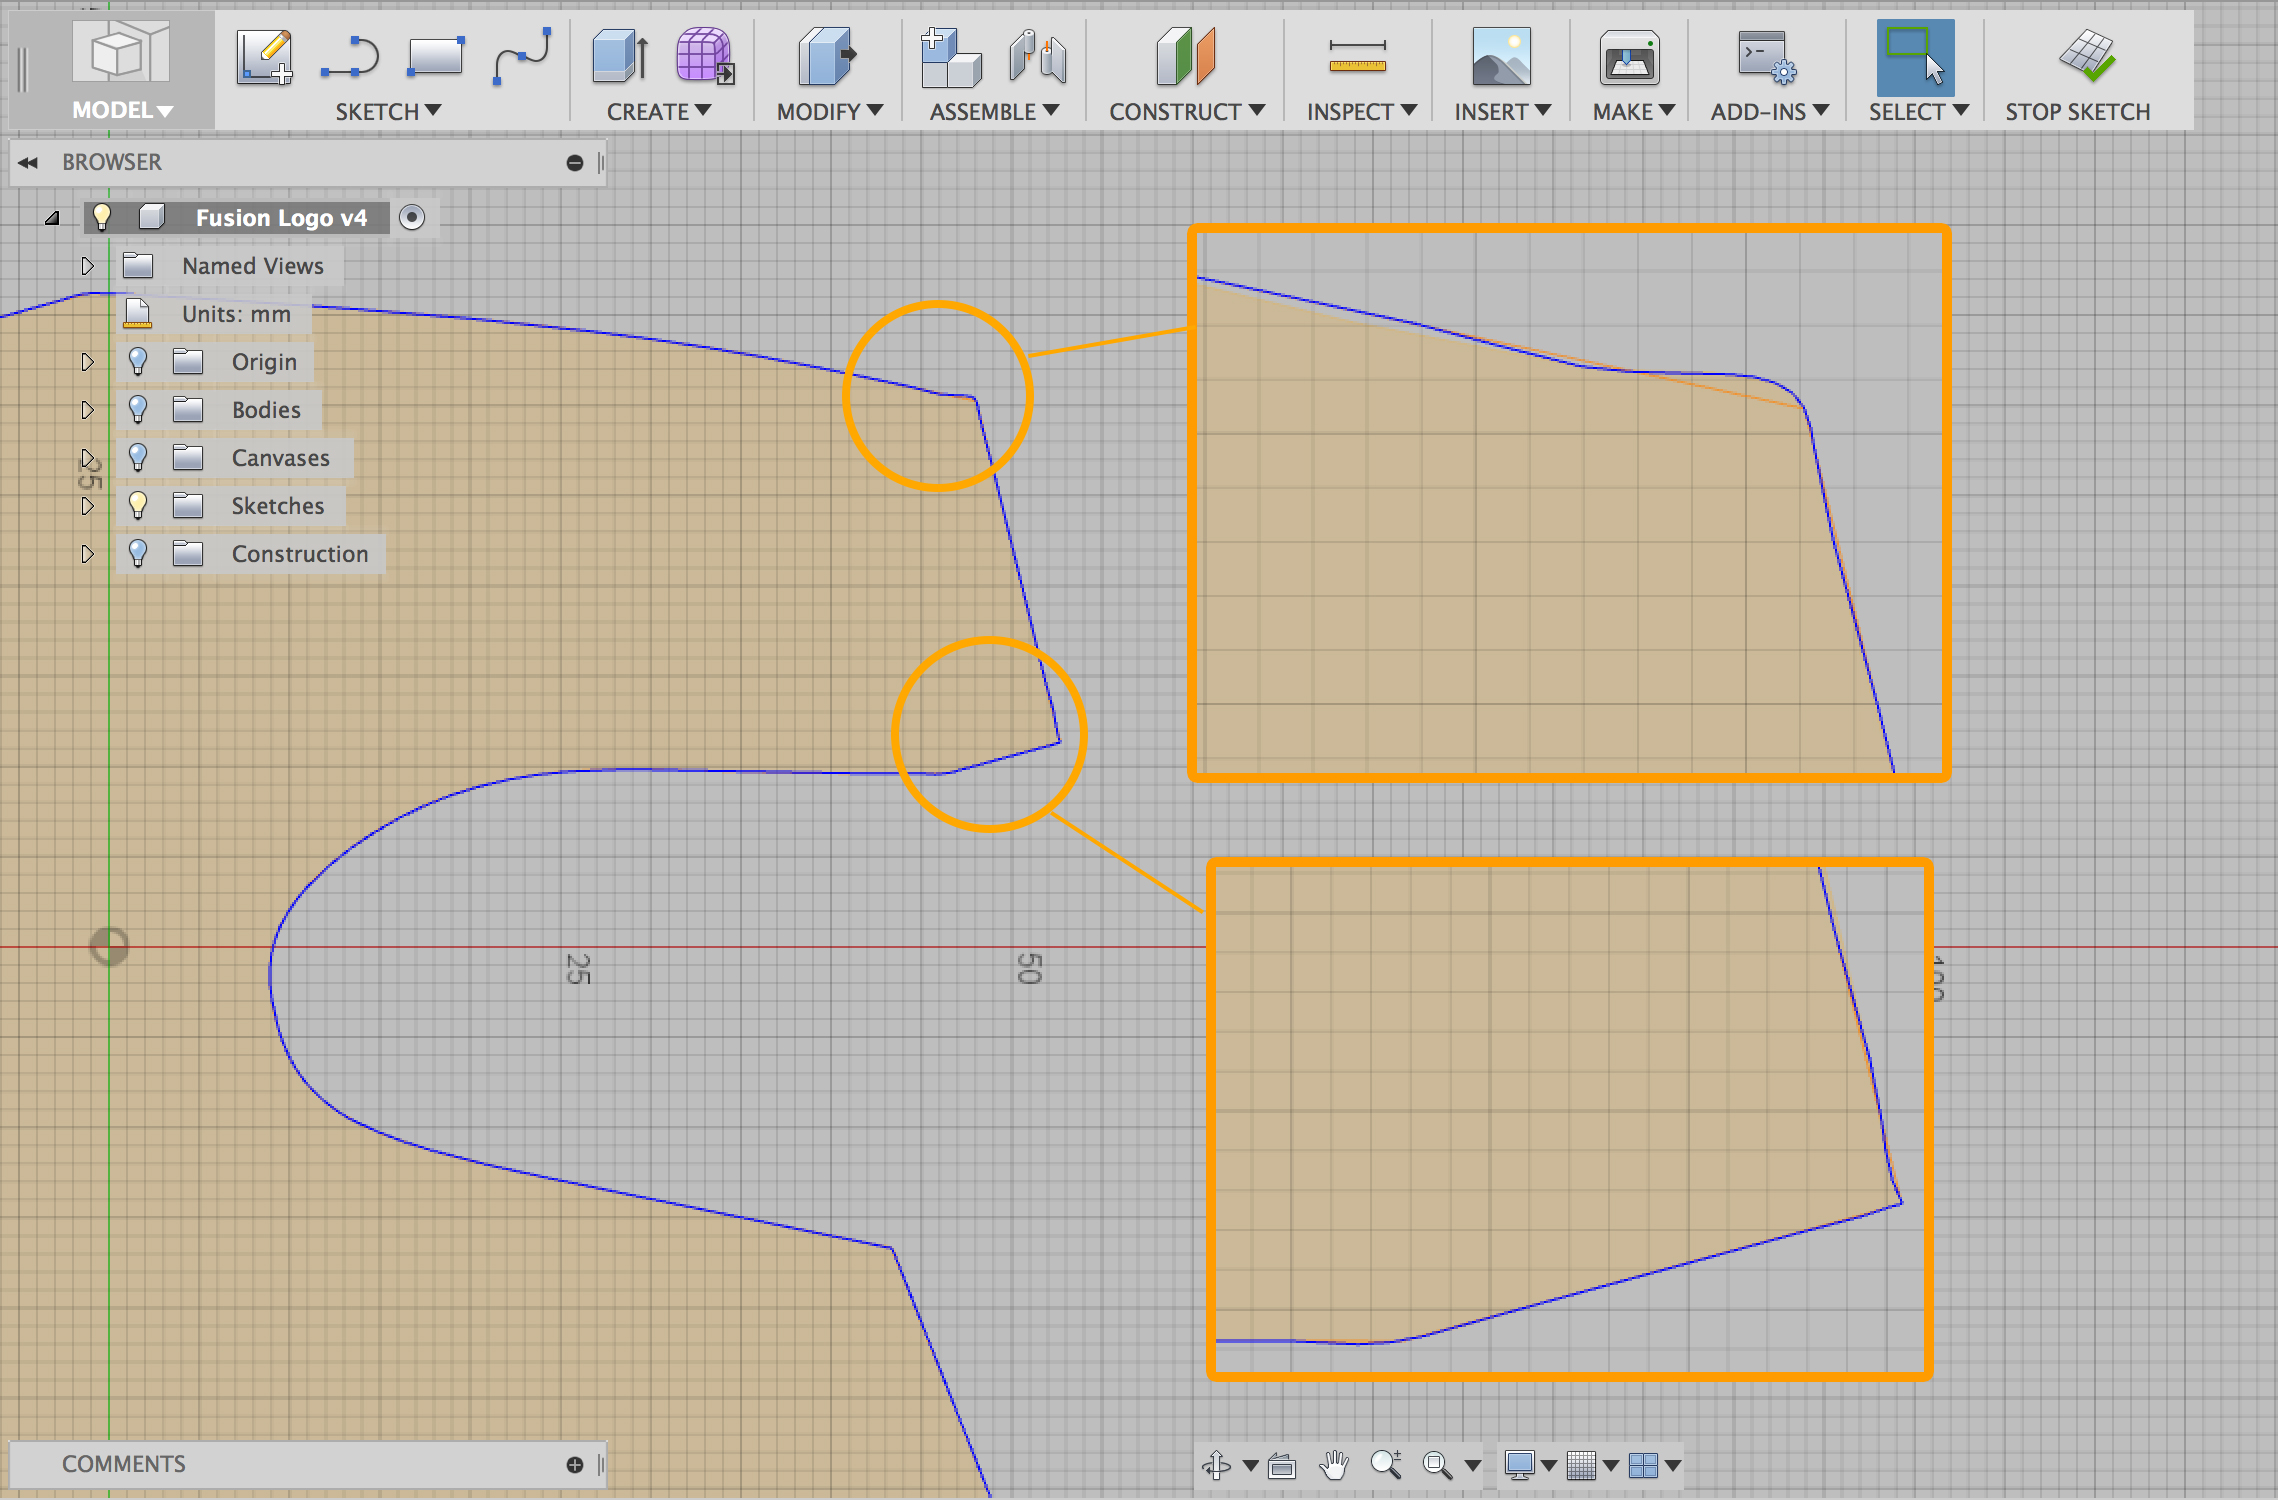
Task: Click the Measure ruler icon
Action: (x=1357, y=57)
